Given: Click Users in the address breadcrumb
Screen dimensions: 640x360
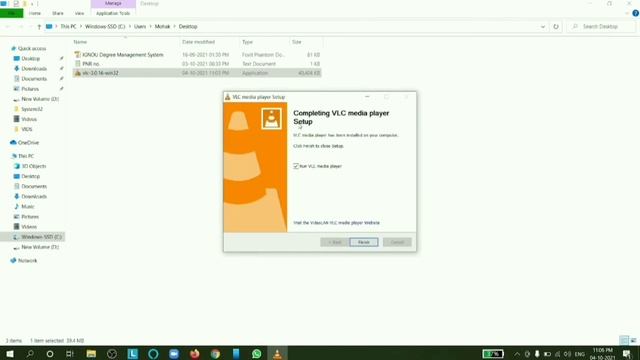Looking at the screenshot, I should click(x=140, y=27).
